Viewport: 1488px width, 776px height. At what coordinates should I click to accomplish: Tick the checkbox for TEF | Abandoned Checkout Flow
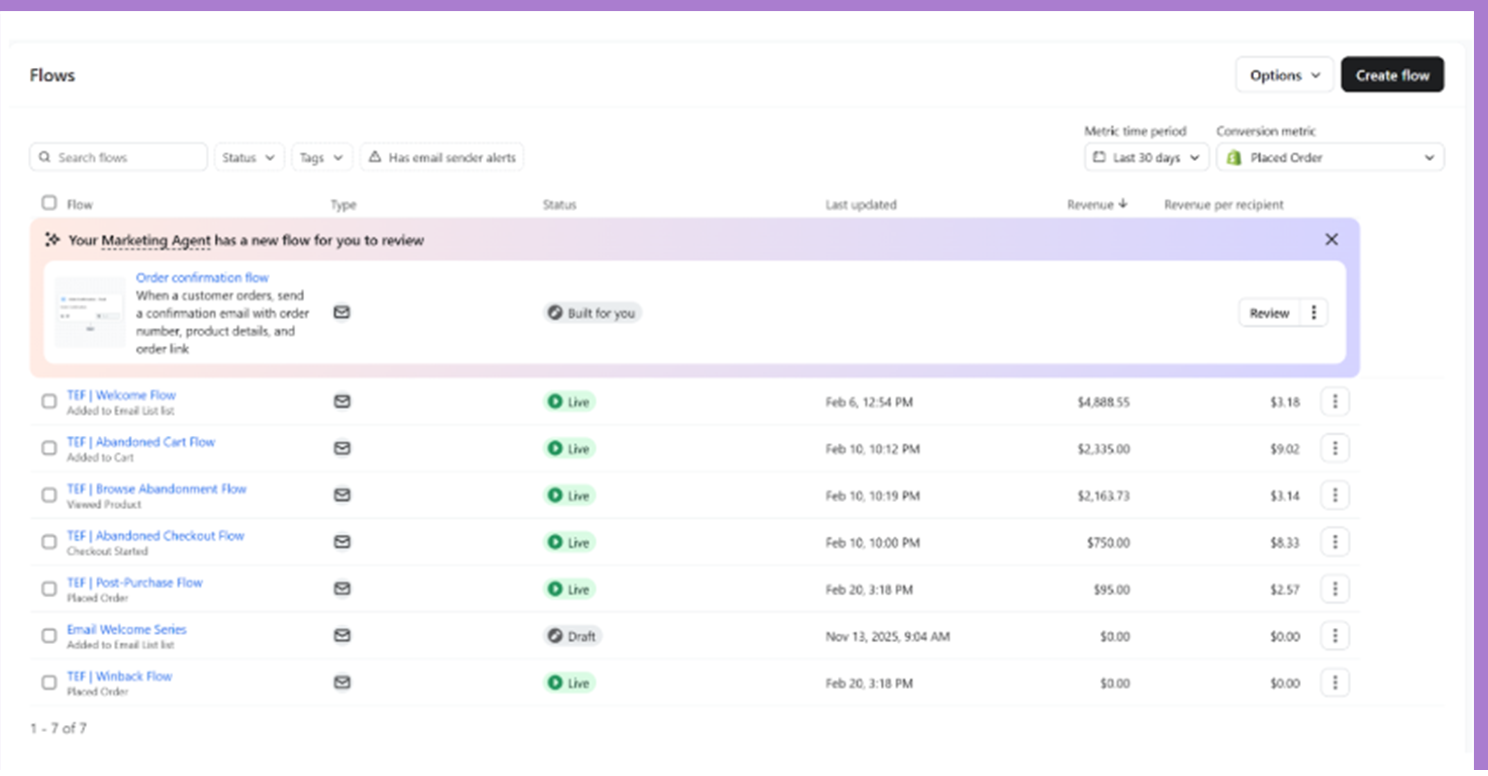click(x=49, y=542)
